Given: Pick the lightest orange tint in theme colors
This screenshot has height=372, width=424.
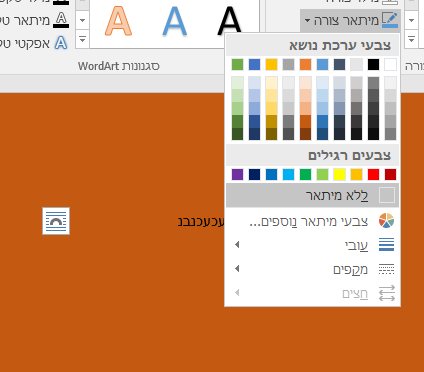Looking at the screenshot, I should 305,83.
